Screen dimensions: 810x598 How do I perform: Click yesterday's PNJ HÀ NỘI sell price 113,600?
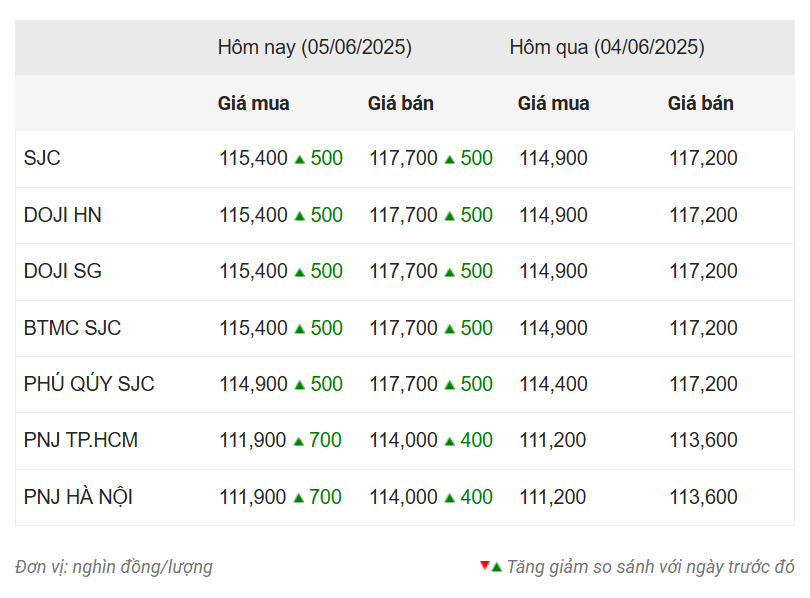point(703,497)
